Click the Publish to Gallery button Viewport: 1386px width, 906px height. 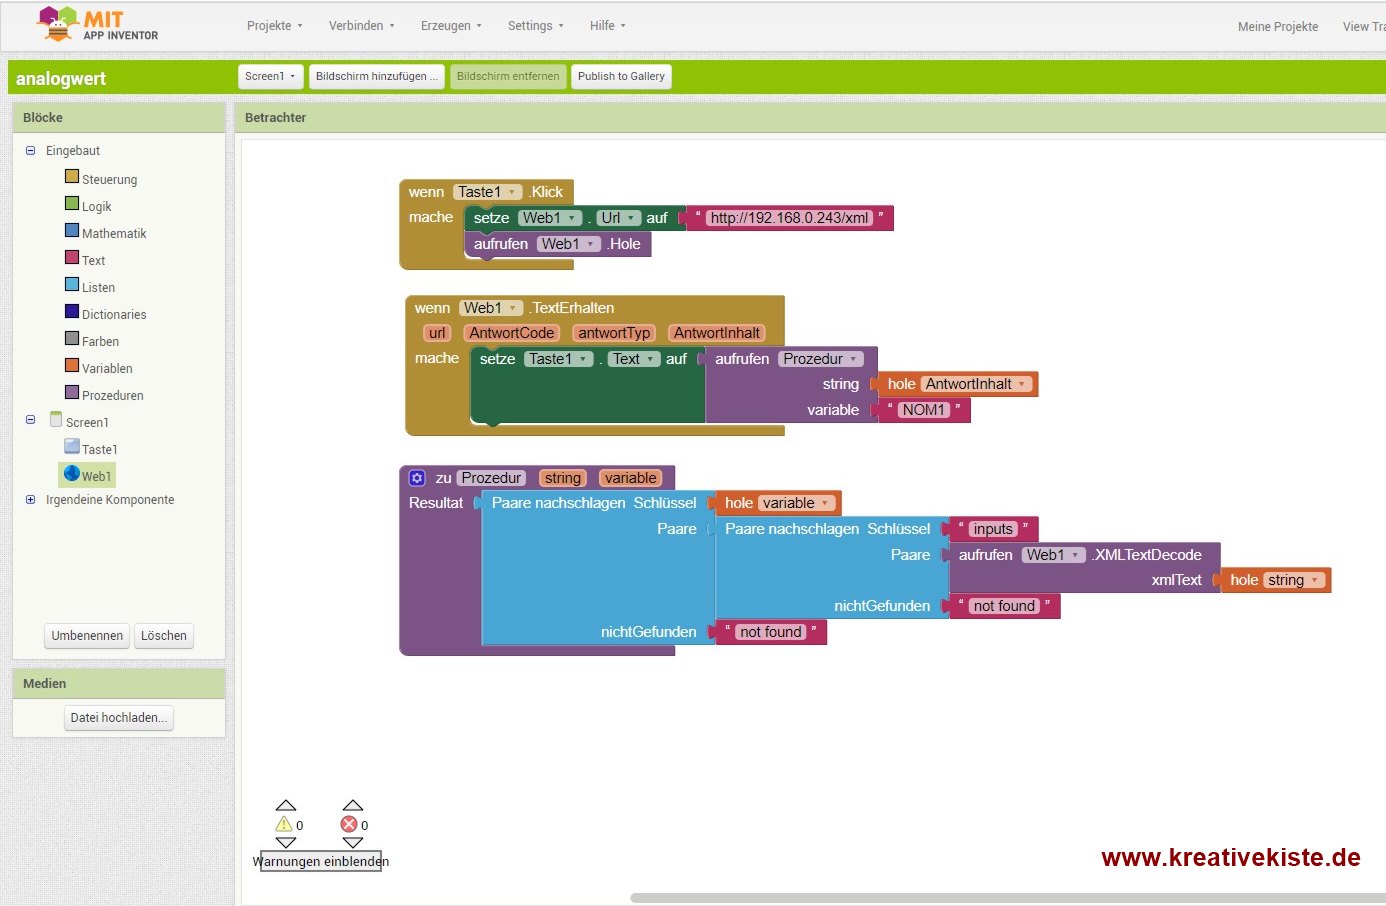click(x=621, y=77)
